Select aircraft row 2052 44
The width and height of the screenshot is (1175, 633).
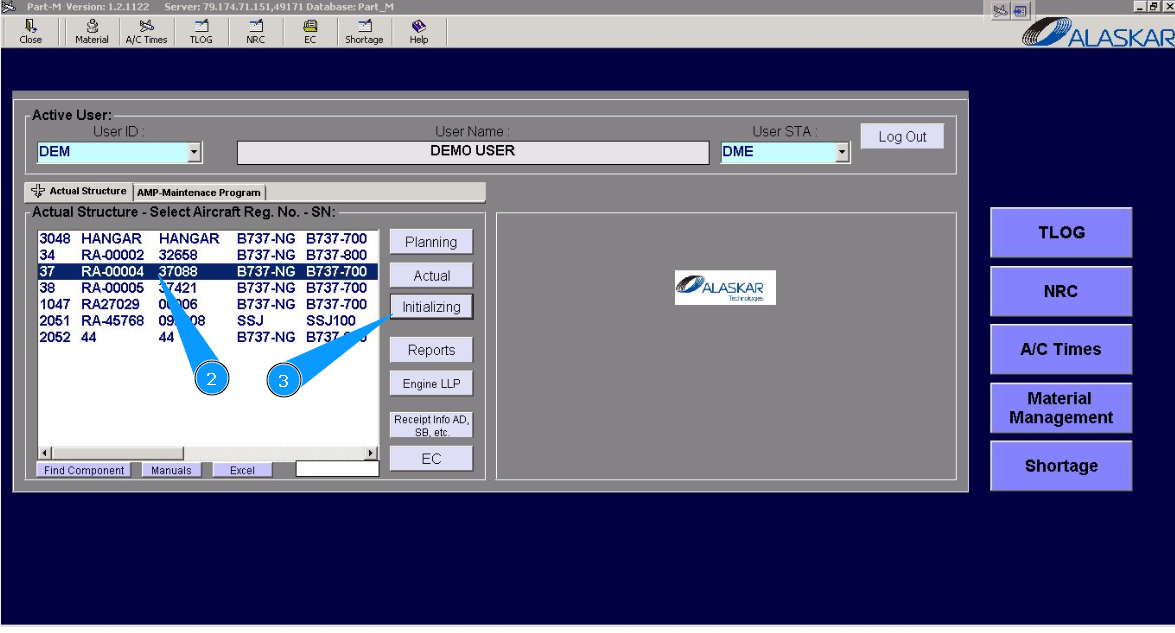(x=208, y=337)
